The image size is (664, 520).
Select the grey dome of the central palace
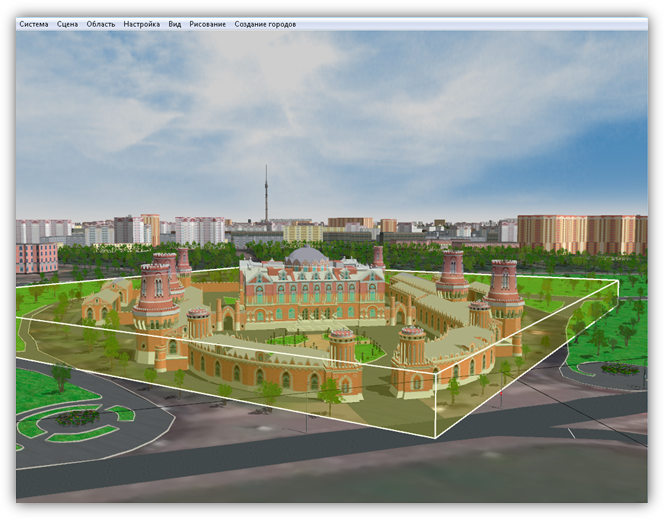click(x=304, y=256)
